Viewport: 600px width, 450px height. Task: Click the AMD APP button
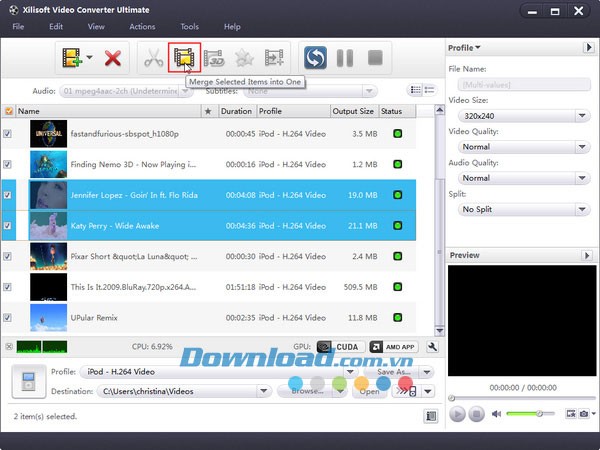(x=394, y=347)
